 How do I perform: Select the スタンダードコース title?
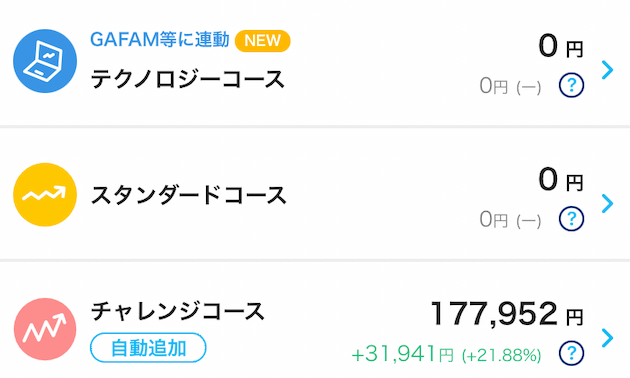coord(188,195)
